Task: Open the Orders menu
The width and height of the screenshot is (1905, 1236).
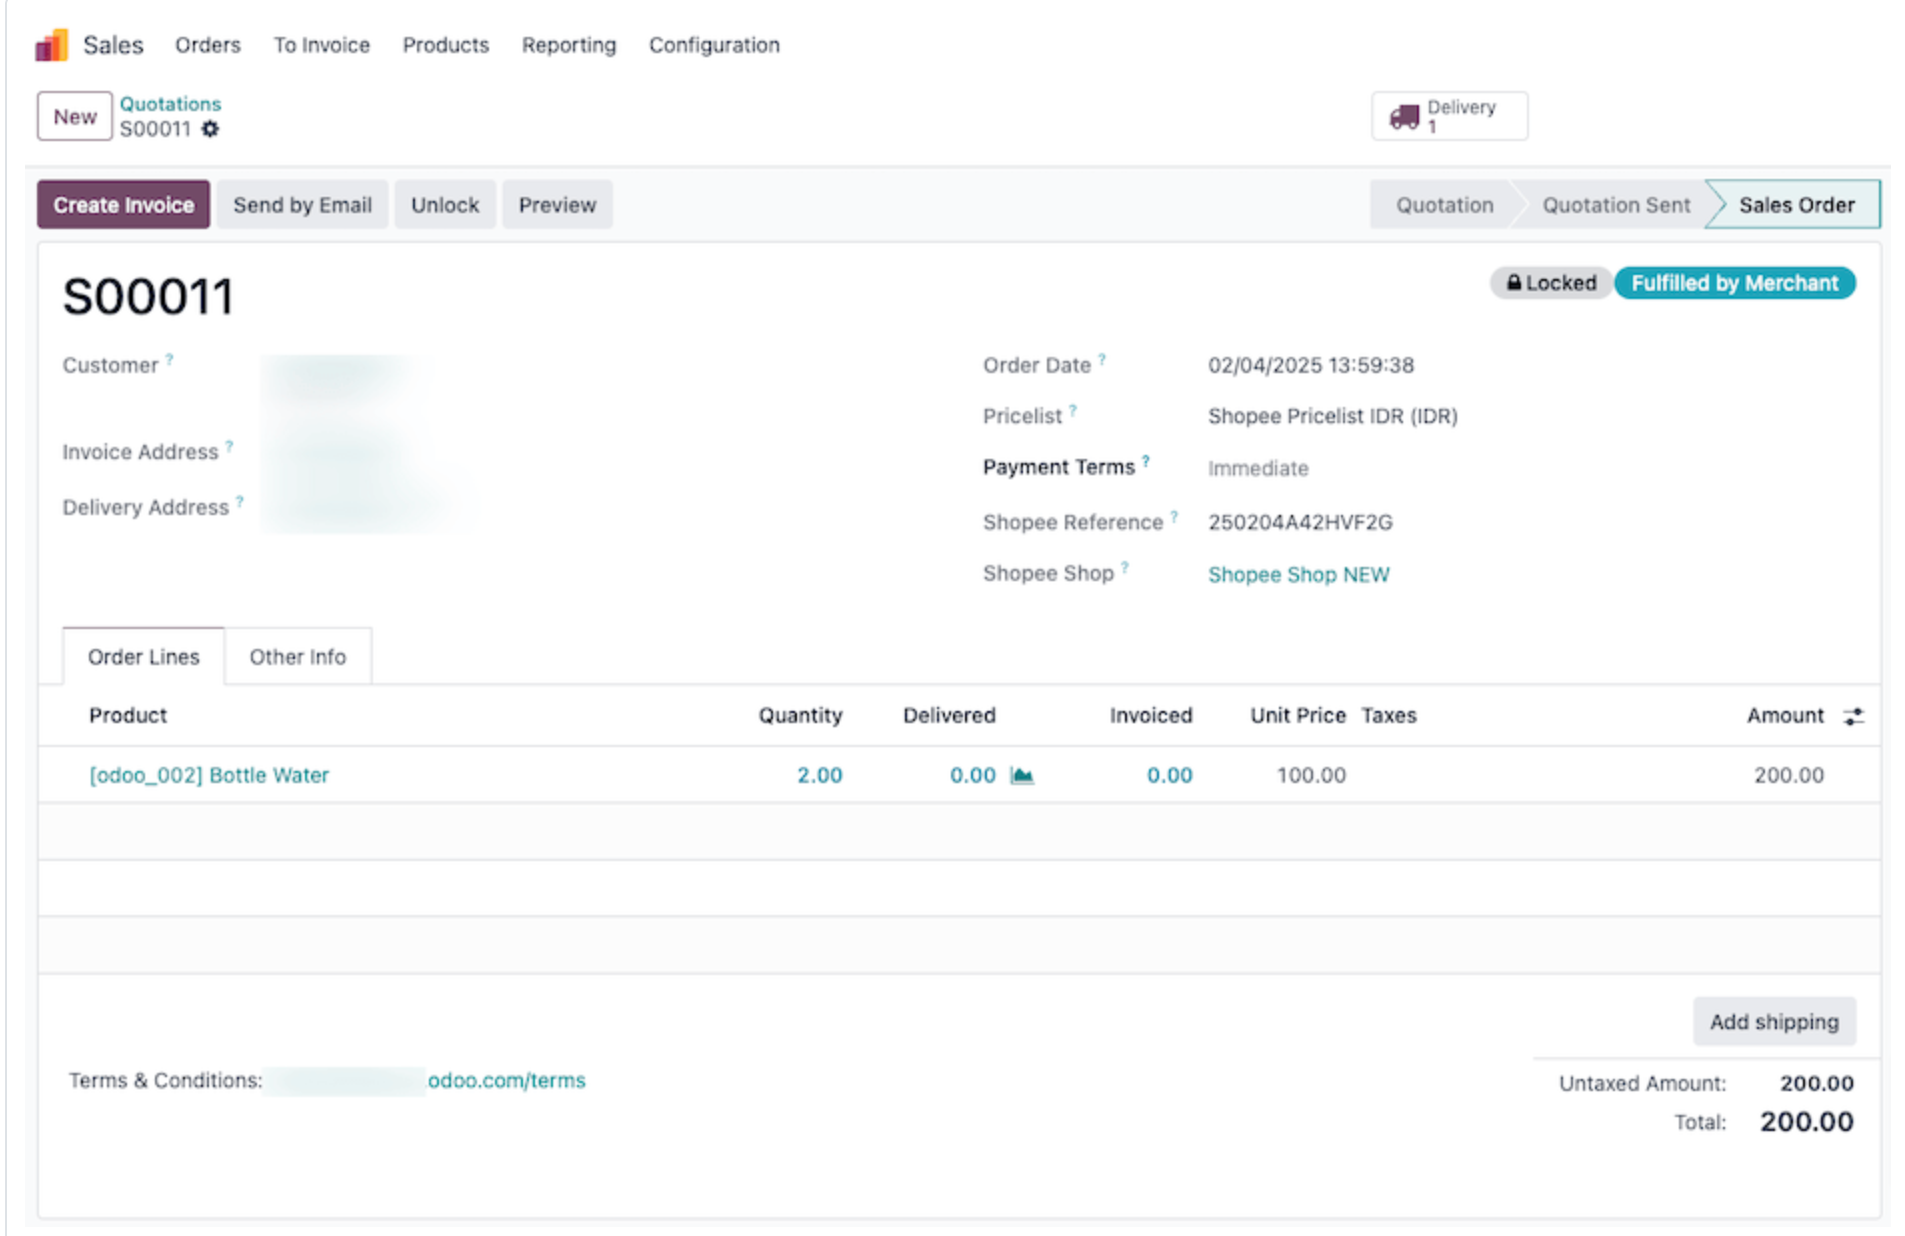Action: (x=208, y=45)
